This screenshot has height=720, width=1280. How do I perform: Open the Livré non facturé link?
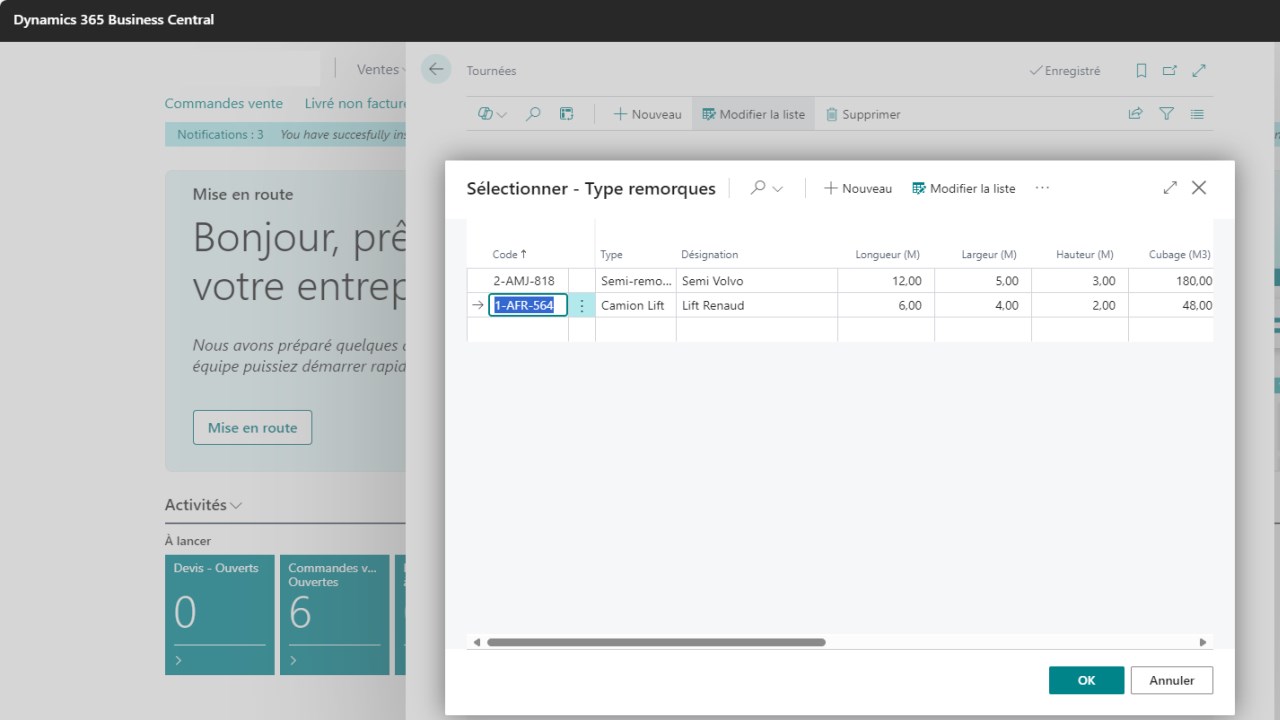[355, 103]
